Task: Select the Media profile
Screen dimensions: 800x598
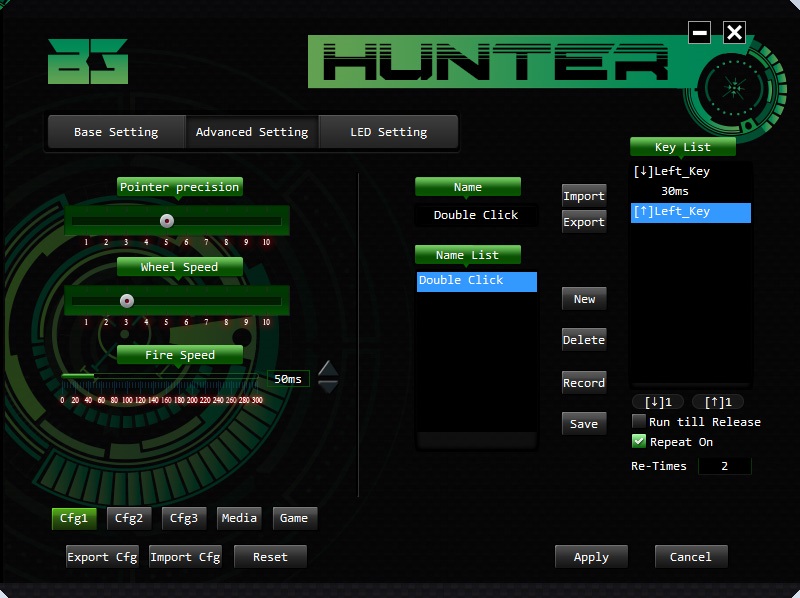Action: coord(239,518)
